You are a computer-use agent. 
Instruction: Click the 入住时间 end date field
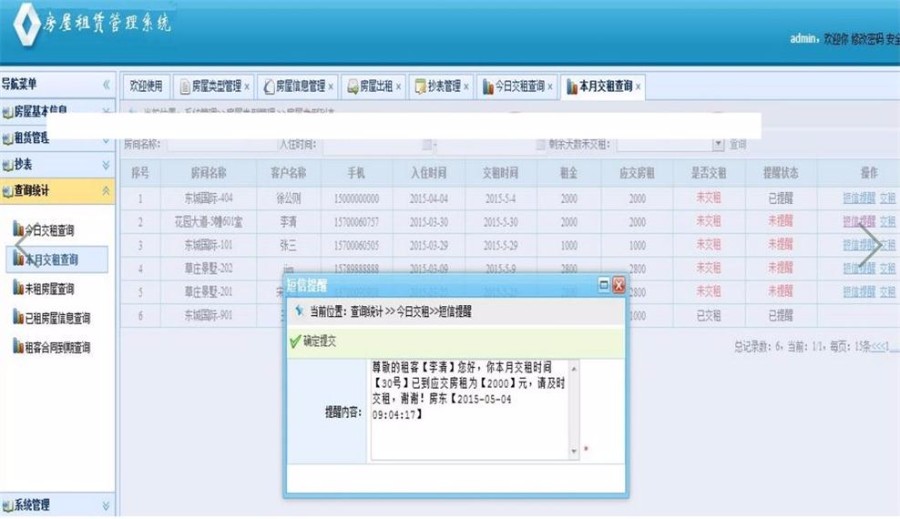point(491,145)
